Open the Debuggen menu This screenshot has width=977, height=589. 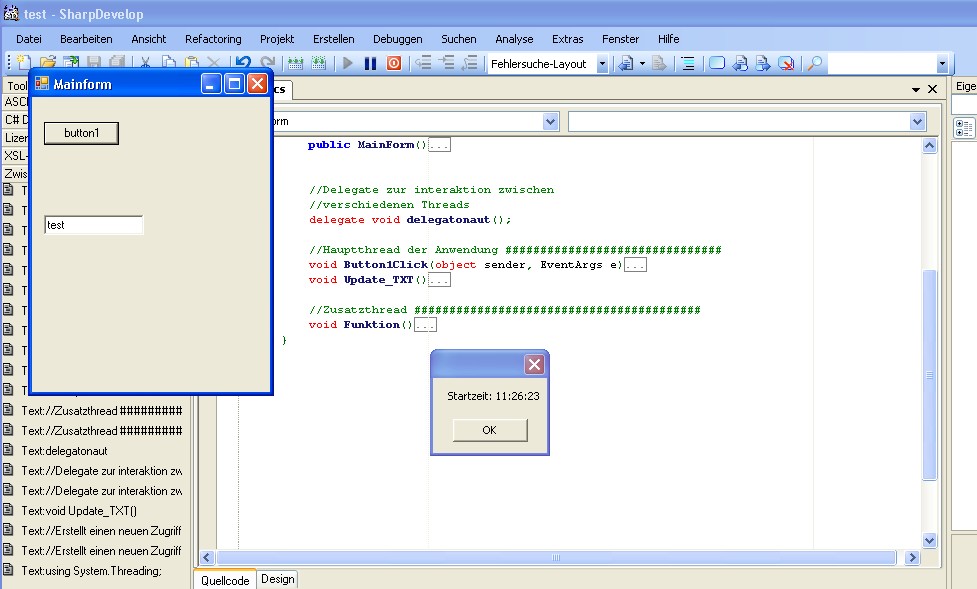point(397,39)
